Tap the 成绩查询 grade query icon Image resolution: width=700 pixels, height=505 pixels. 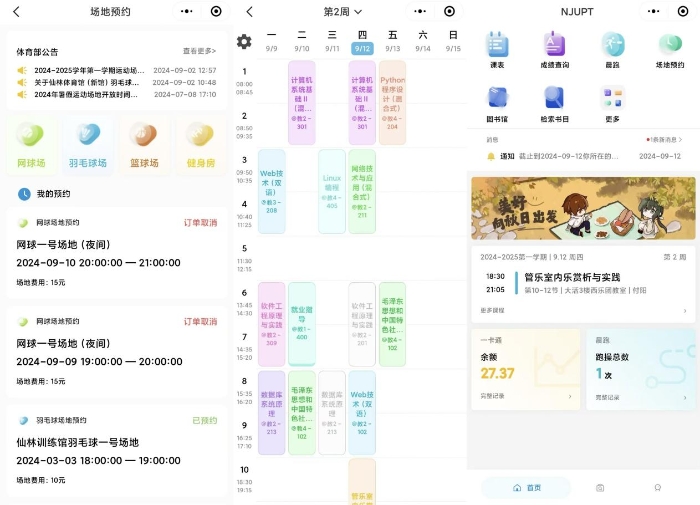pos(555,47)
